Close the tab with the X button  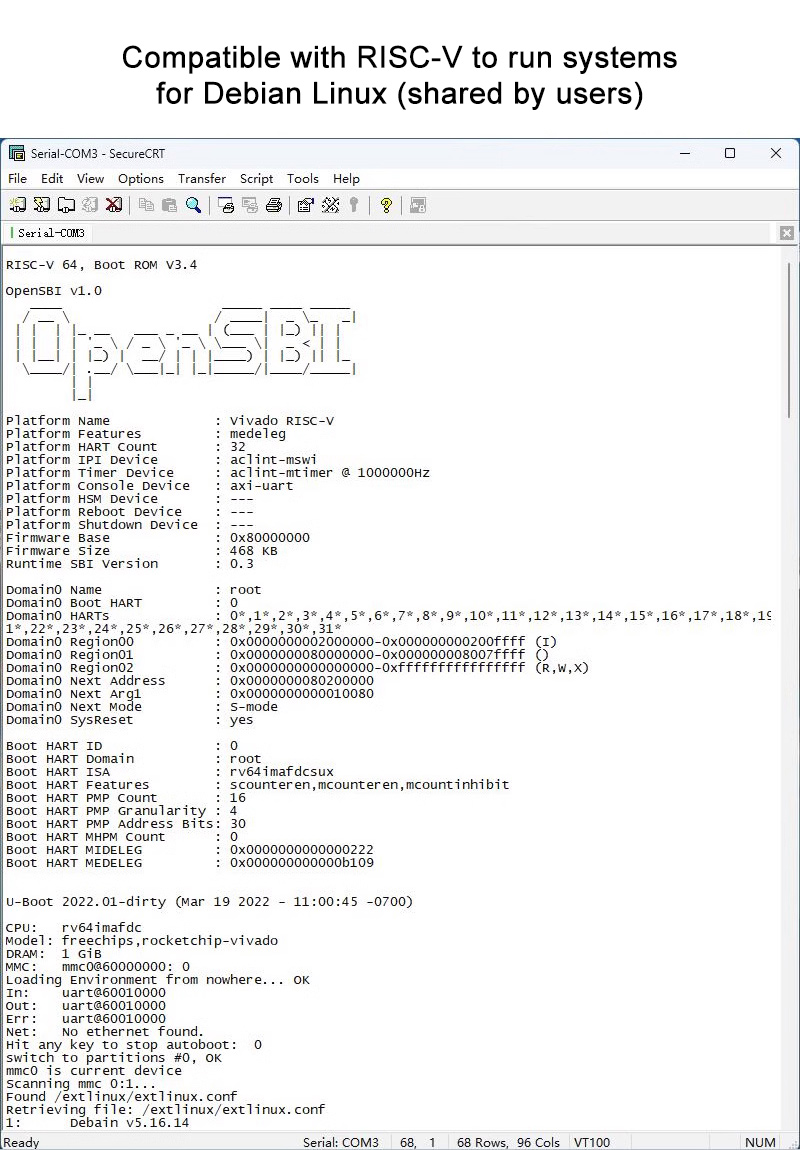click(786, 233)
